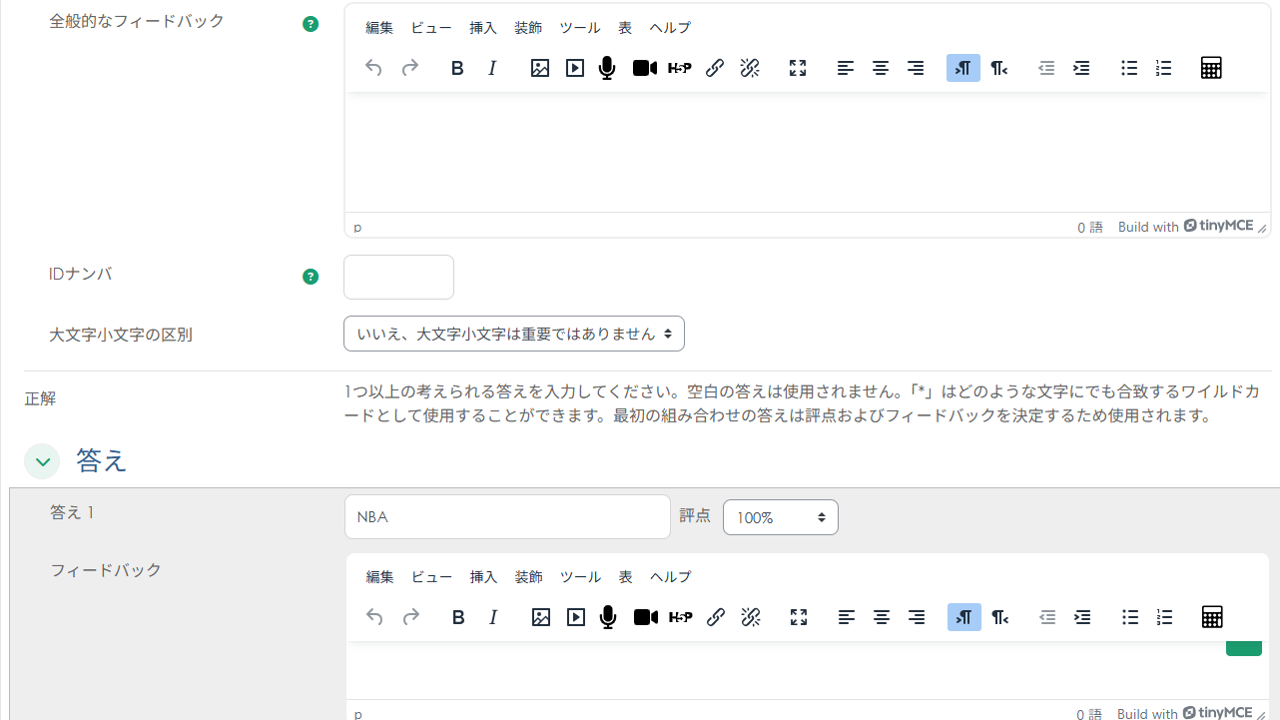Remove a link with the unlink icon

pos(749,68)
